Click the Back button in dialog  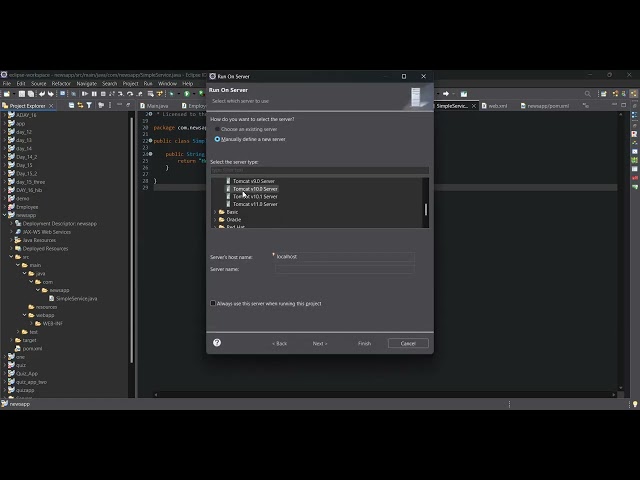(280, 343)
